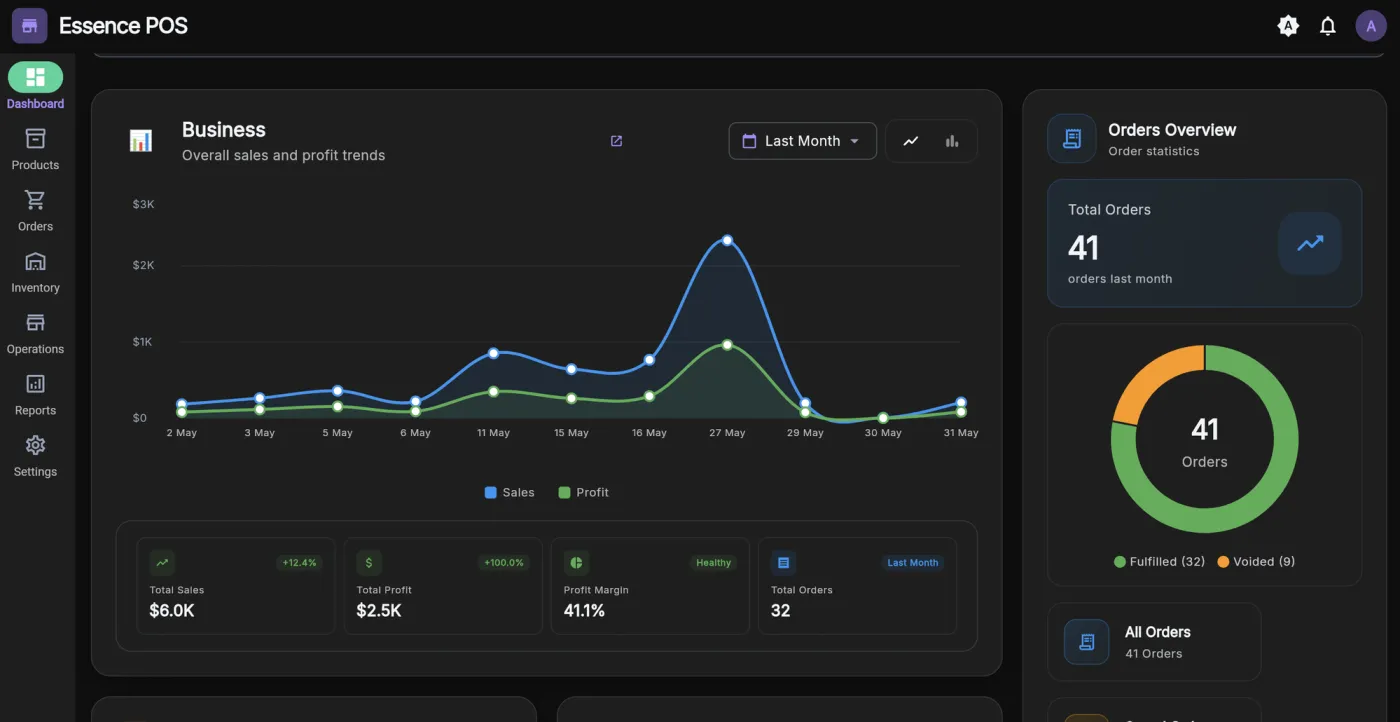Toggle the Sales legend series

point(509,492)
